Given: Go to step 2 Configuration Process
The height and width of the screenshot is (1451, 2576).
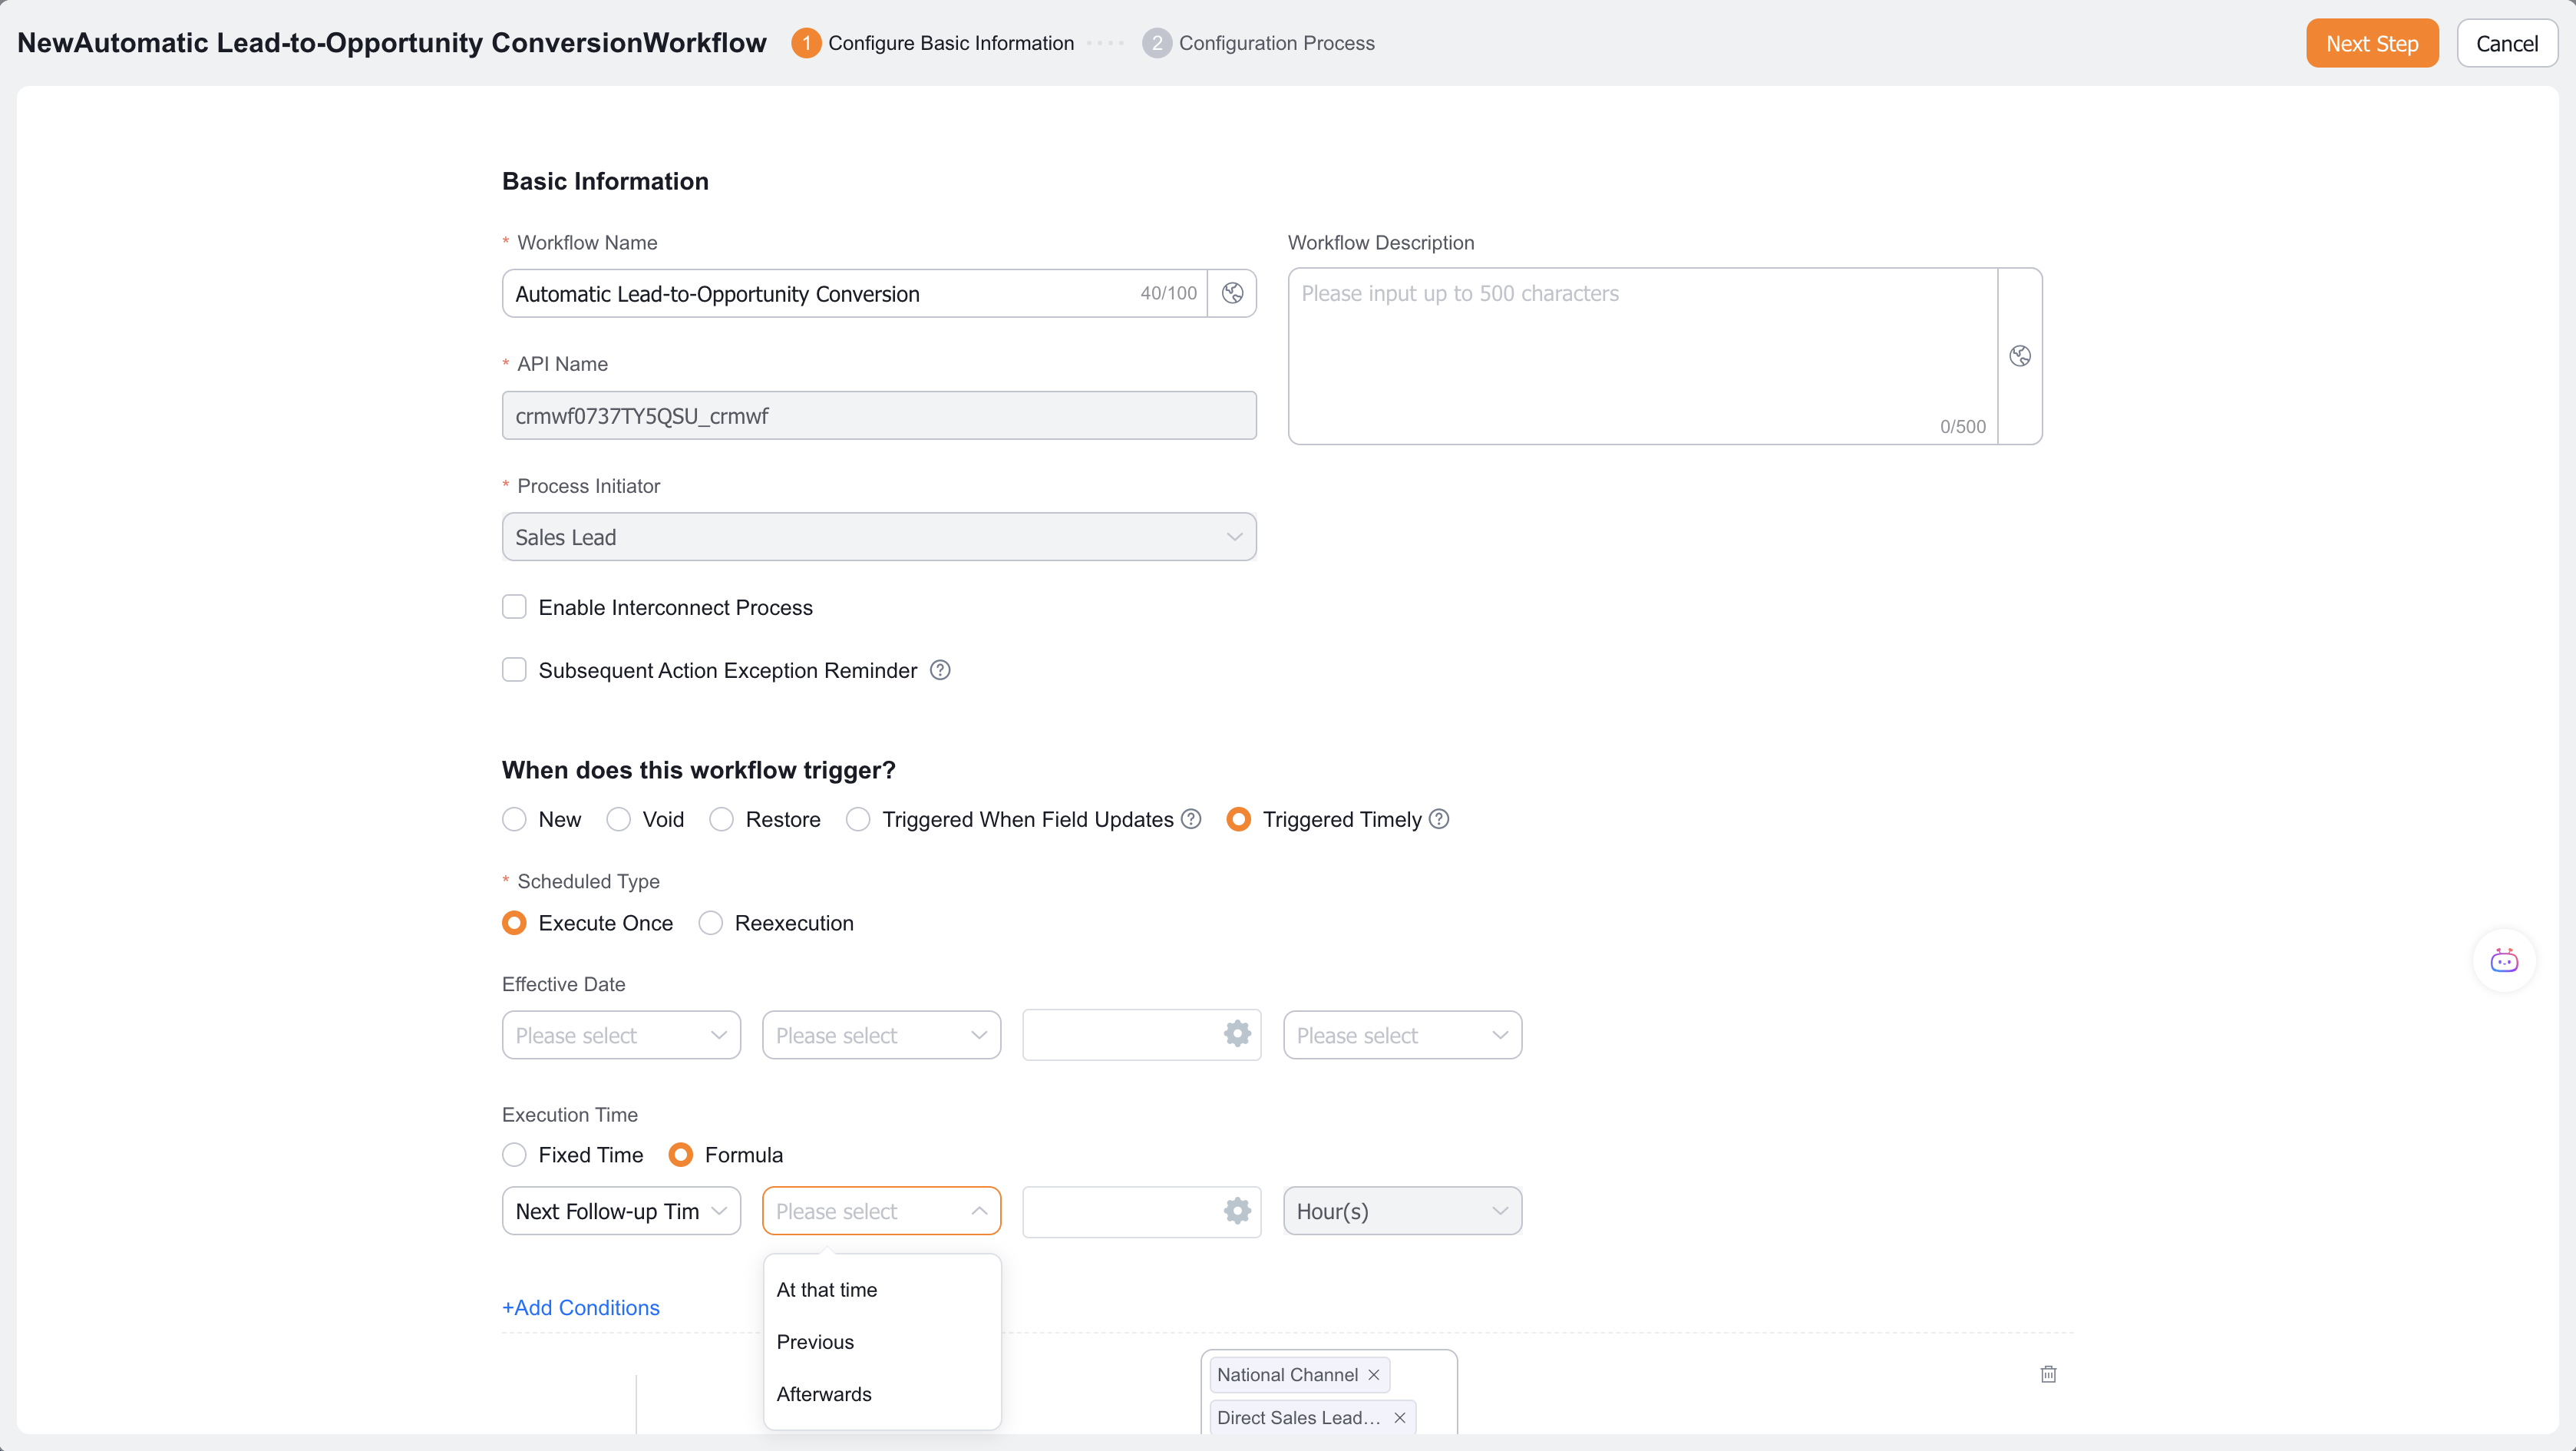Looking at the screenshot, I should (1259, 43).
